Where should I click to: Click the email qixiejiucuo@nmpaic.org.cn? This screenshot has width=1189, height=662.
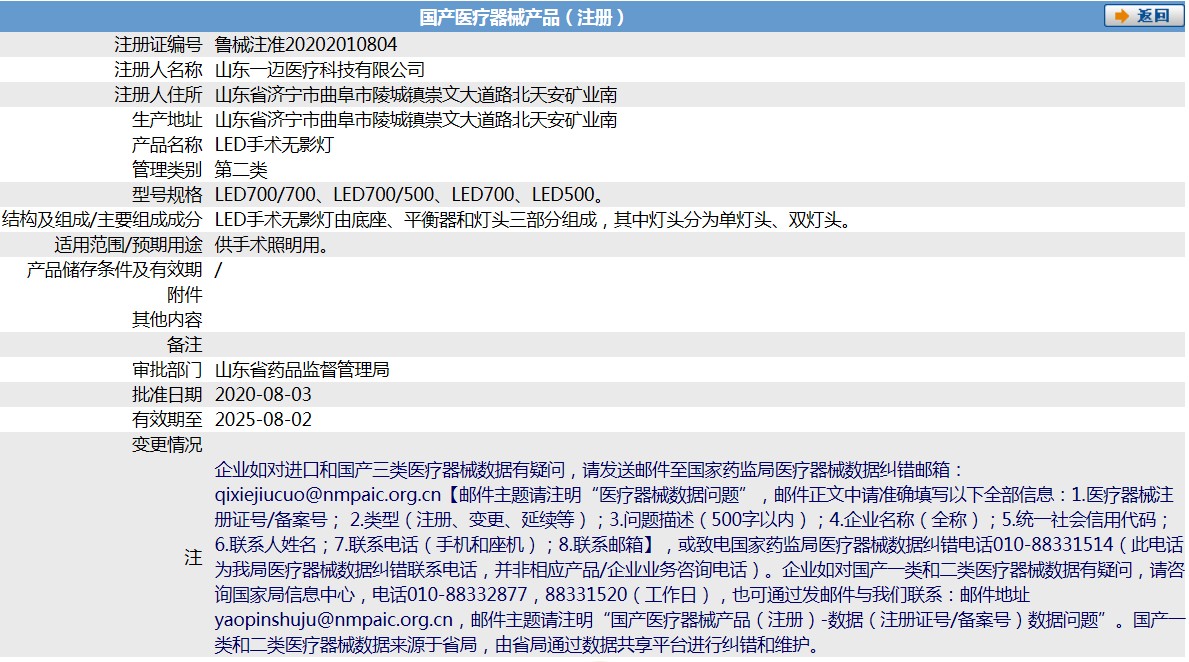pyautogui.click(x=328, y=495)
